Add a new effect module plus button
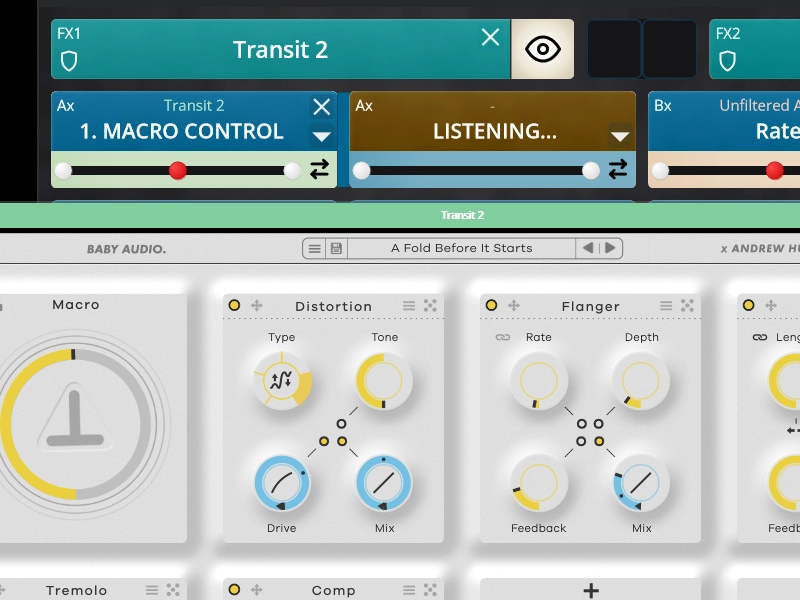Viewport: 800px width, 600px height. coord(591,590)
